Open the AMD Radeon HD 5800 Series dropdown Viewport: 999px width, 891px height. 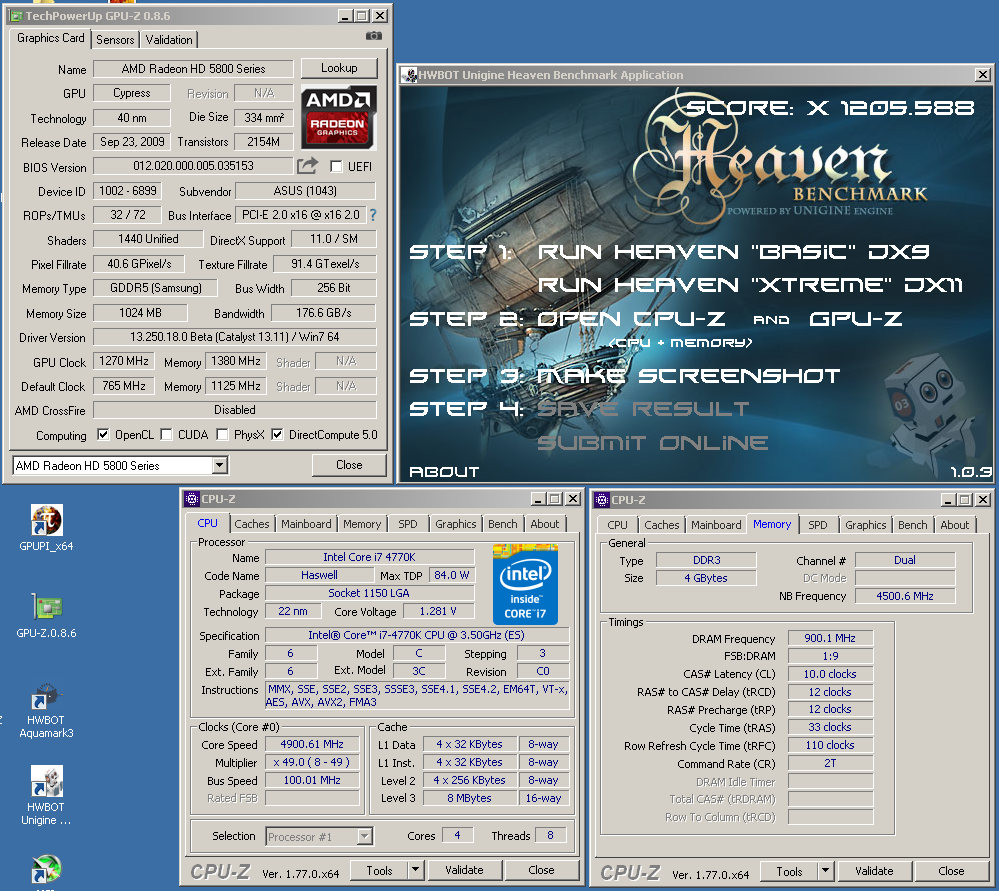click(220, 465)
